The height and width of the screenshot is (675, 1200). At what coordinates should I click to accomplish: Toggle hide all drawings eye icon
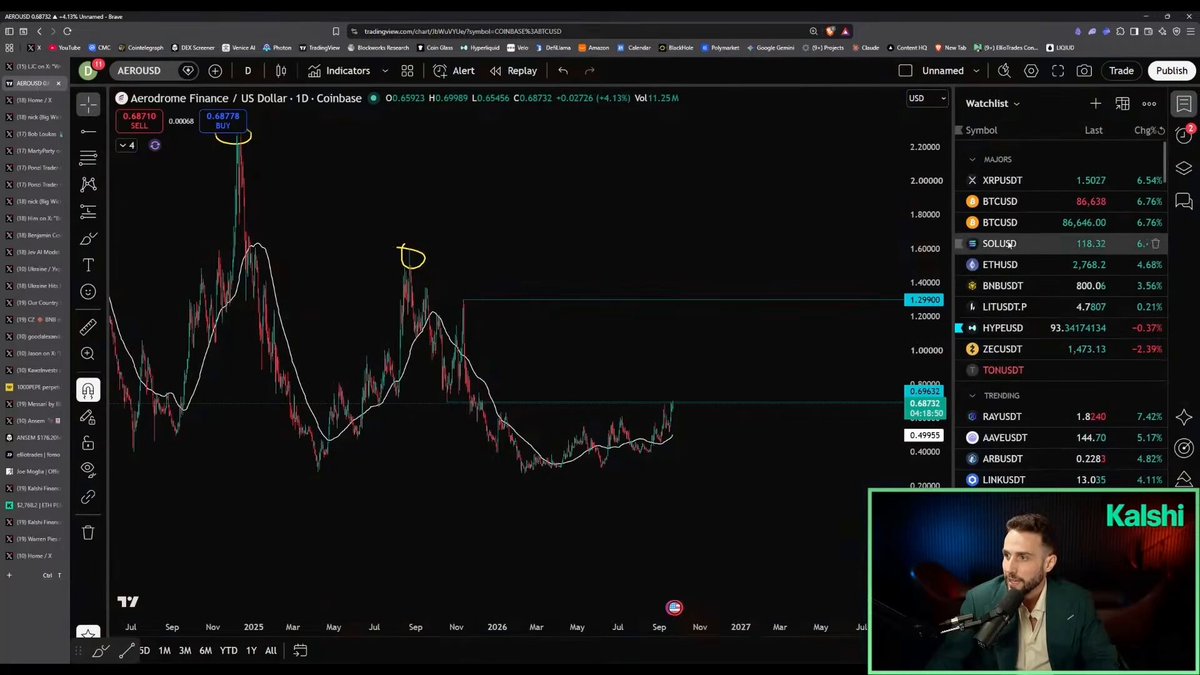pyautogui.click(x=88, y=469)
